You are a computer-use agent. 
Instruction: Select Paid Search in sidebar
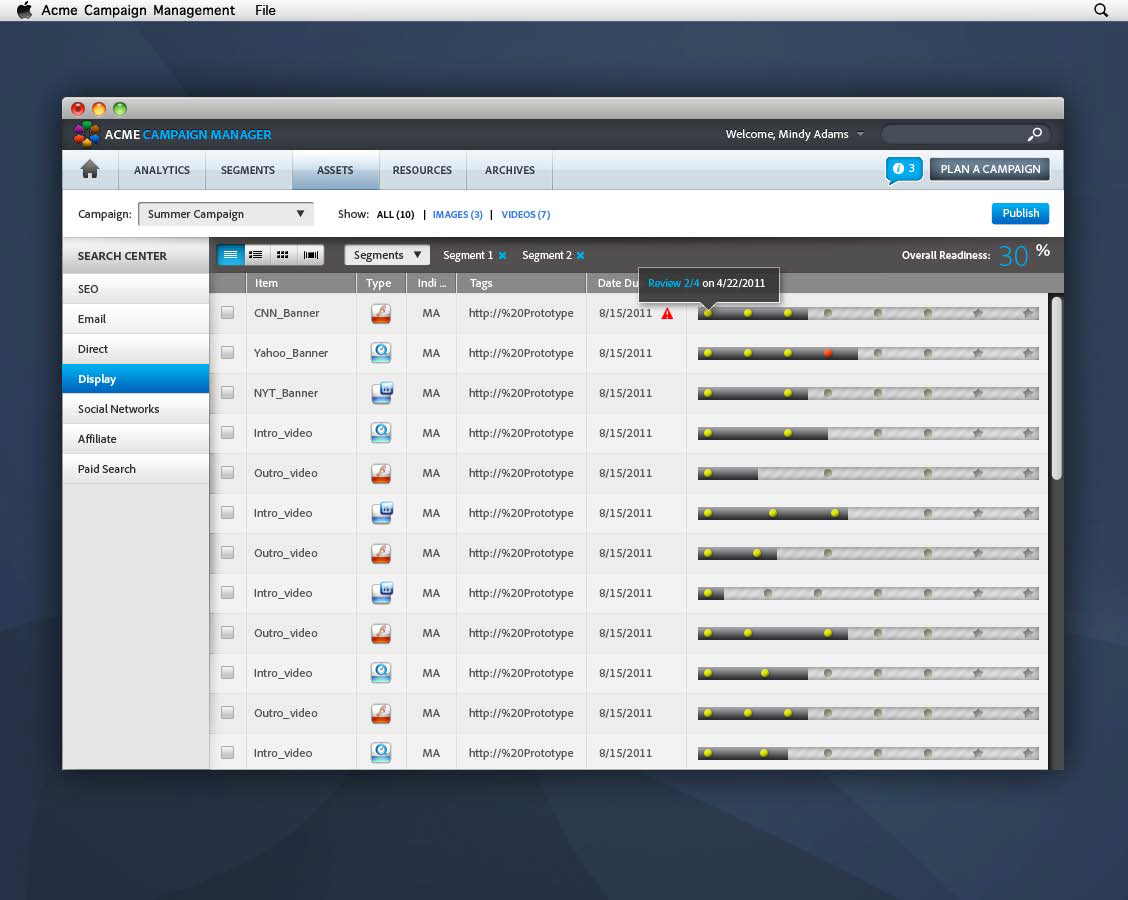(x=136, y=468)
